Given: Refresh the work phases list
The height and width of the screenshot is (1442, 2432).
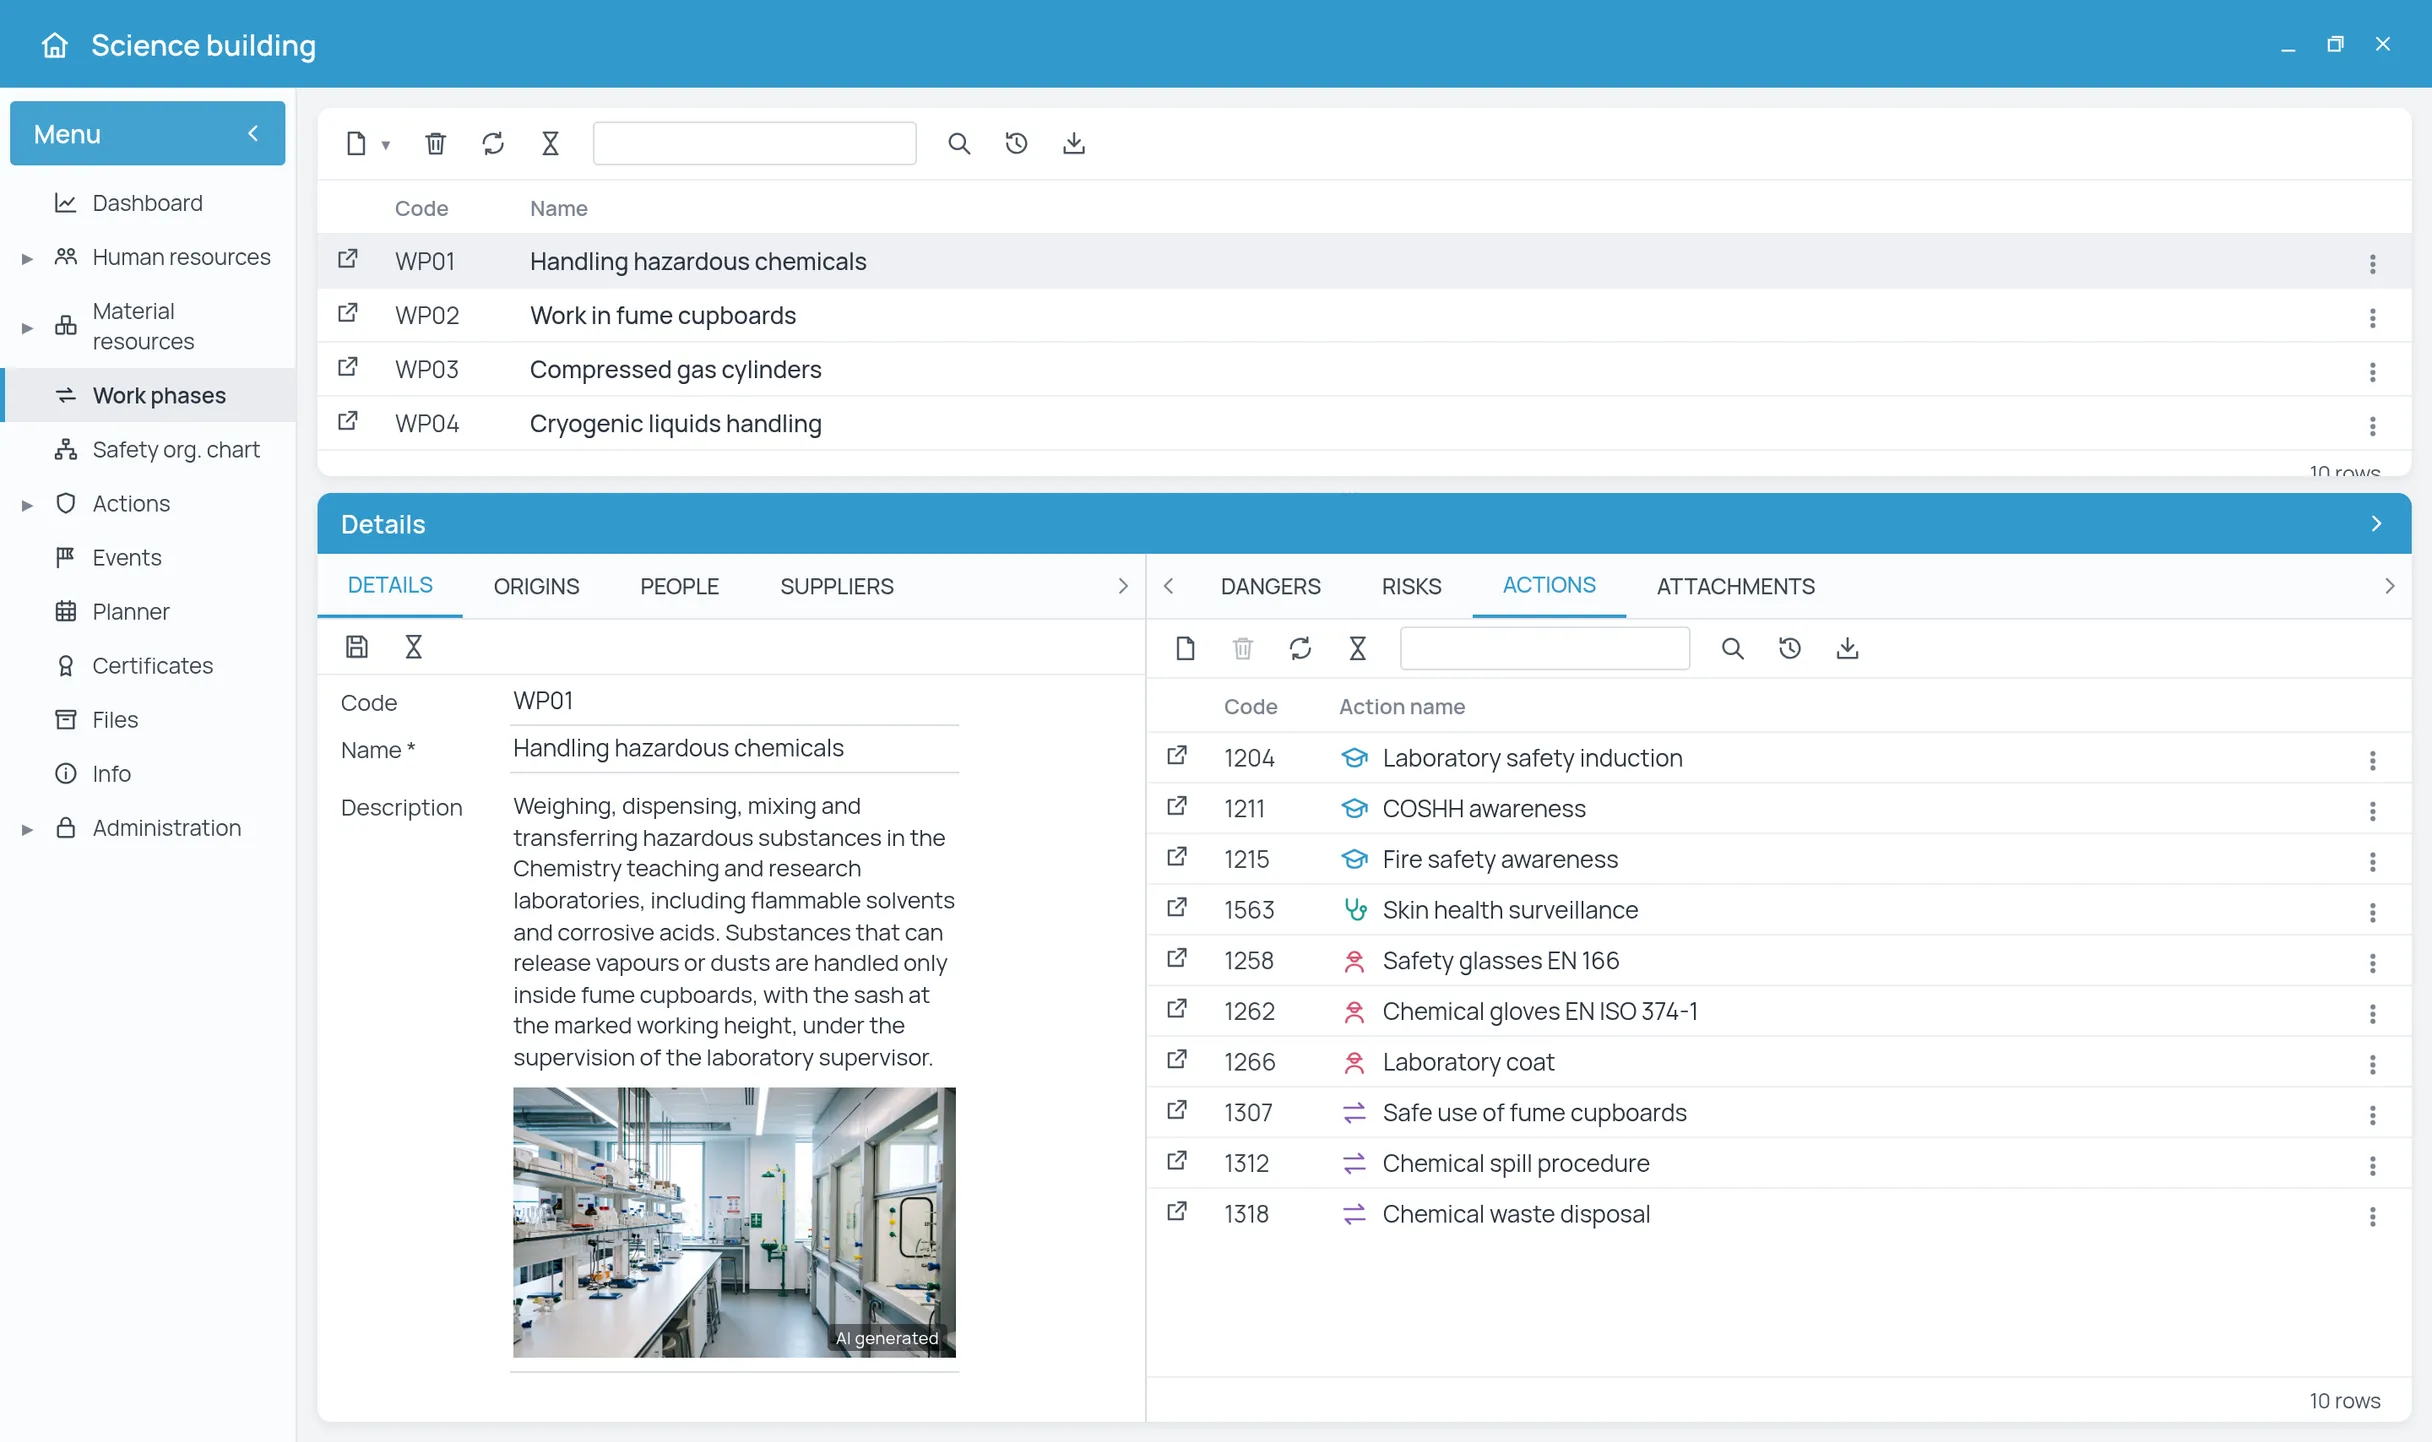Looking at the screenshot, I should (x=493, y=144).
